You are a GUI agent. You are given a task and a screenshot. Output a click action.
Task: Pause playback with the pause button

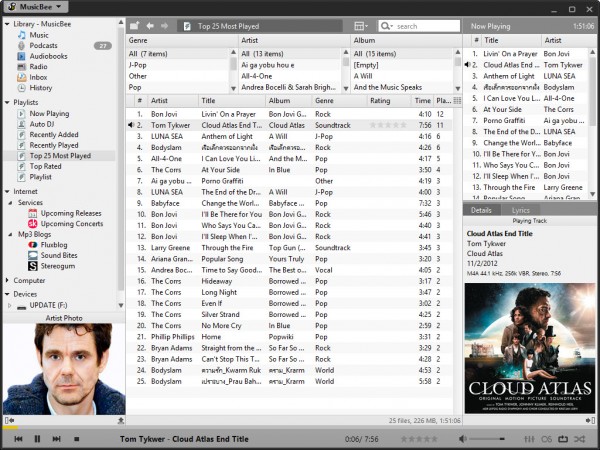pyautogui.click(x=37, y=439)
